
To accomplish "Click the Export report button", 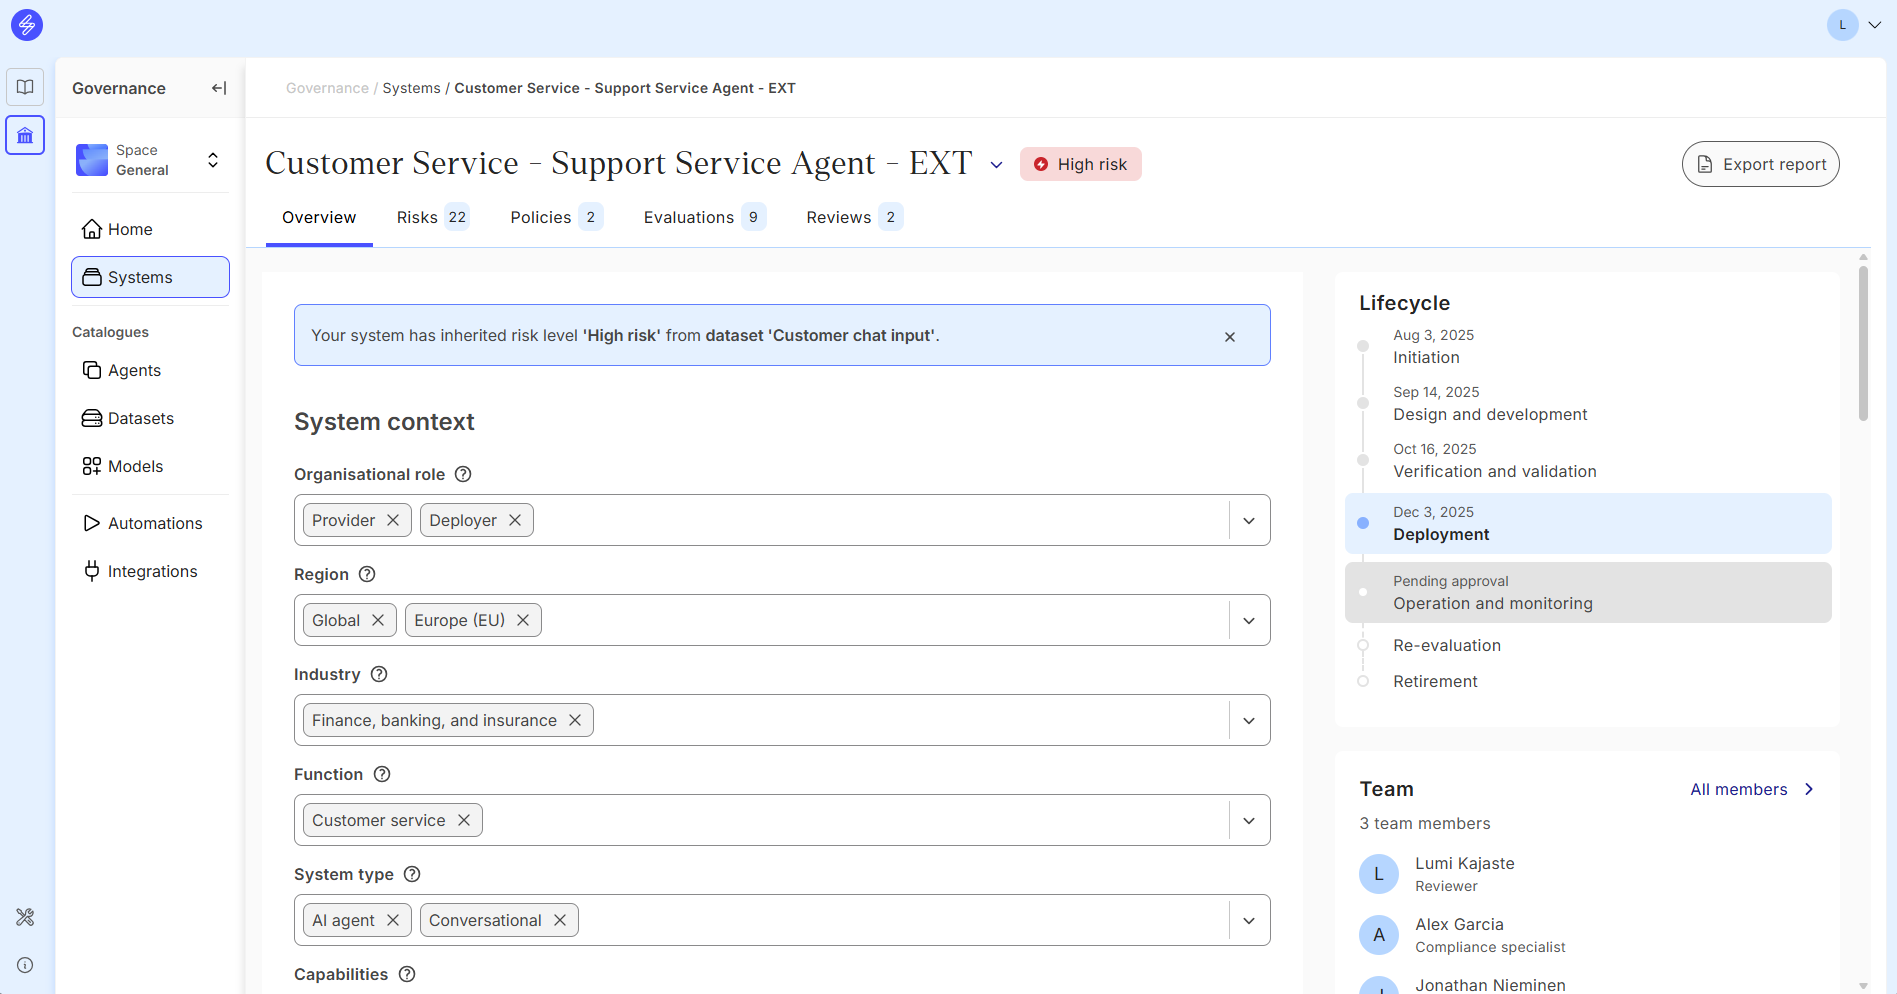I will point(1760,164).
